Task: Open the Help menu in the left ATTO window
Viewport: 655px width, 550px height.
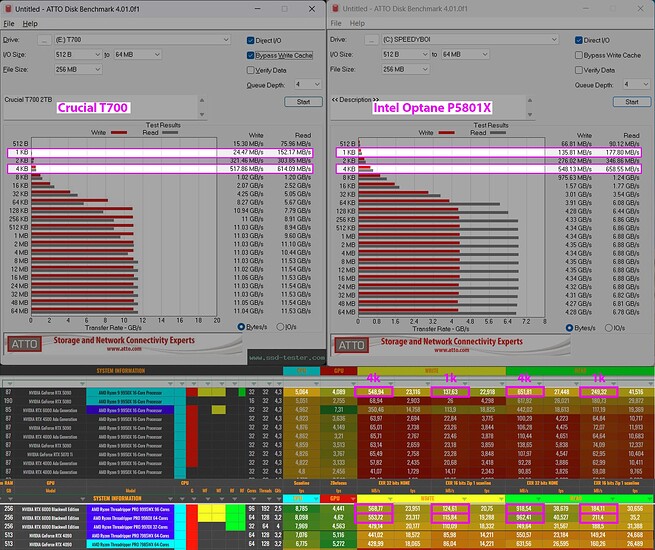Action: click(x=30, y=24)
